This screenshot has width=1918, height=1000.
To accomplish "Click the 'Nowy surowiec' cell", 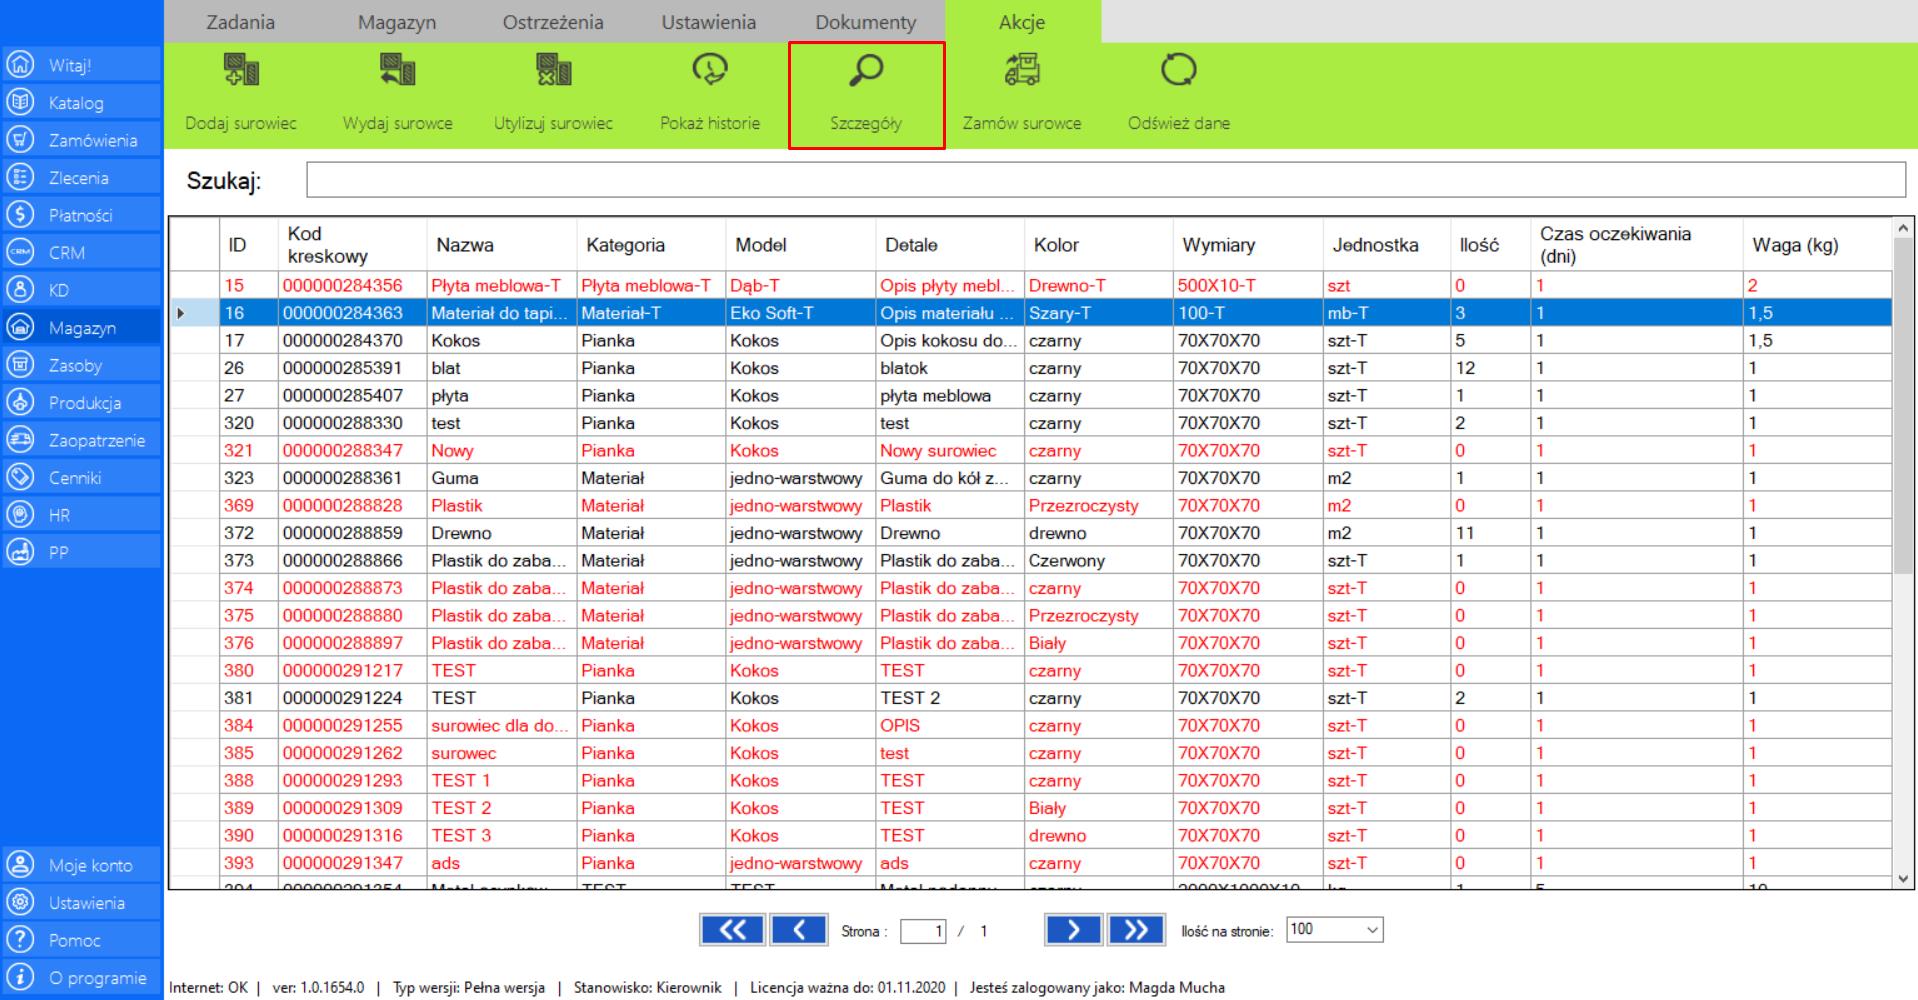I will 949,451.
